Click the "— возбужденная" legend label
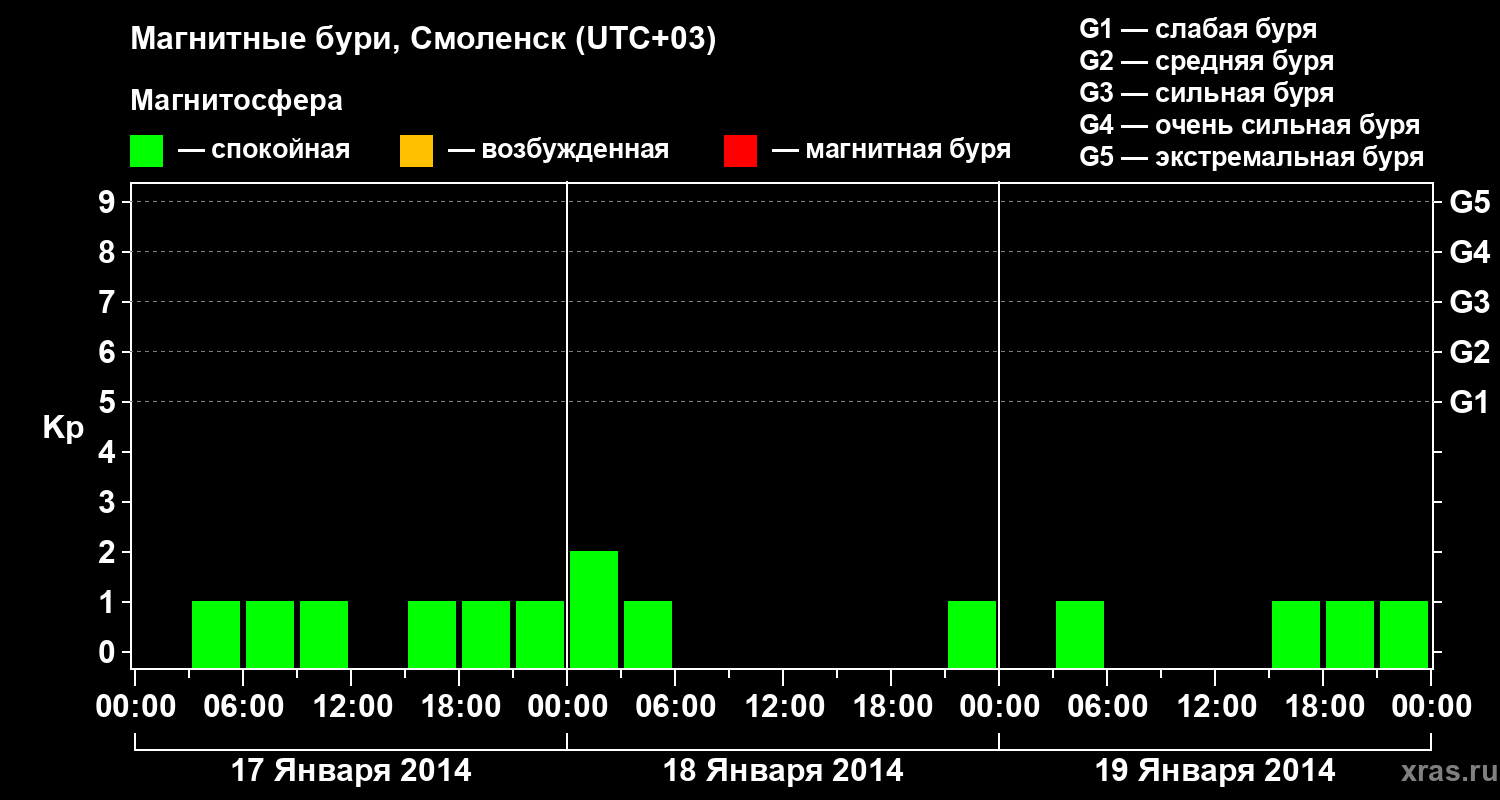 tap(558, 151)
